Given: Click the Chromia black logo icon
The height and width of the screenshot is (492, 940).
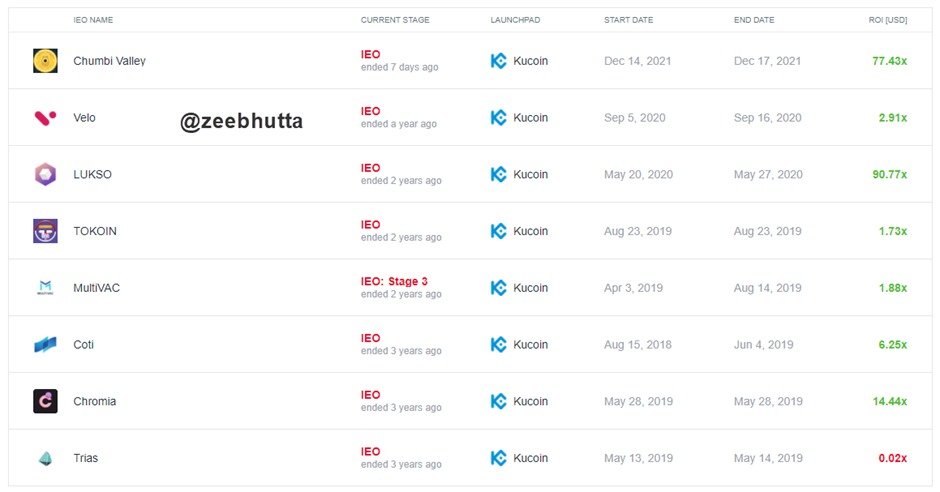Looking at the screenshot, I should pyautogui.click(x=45, y=401).
